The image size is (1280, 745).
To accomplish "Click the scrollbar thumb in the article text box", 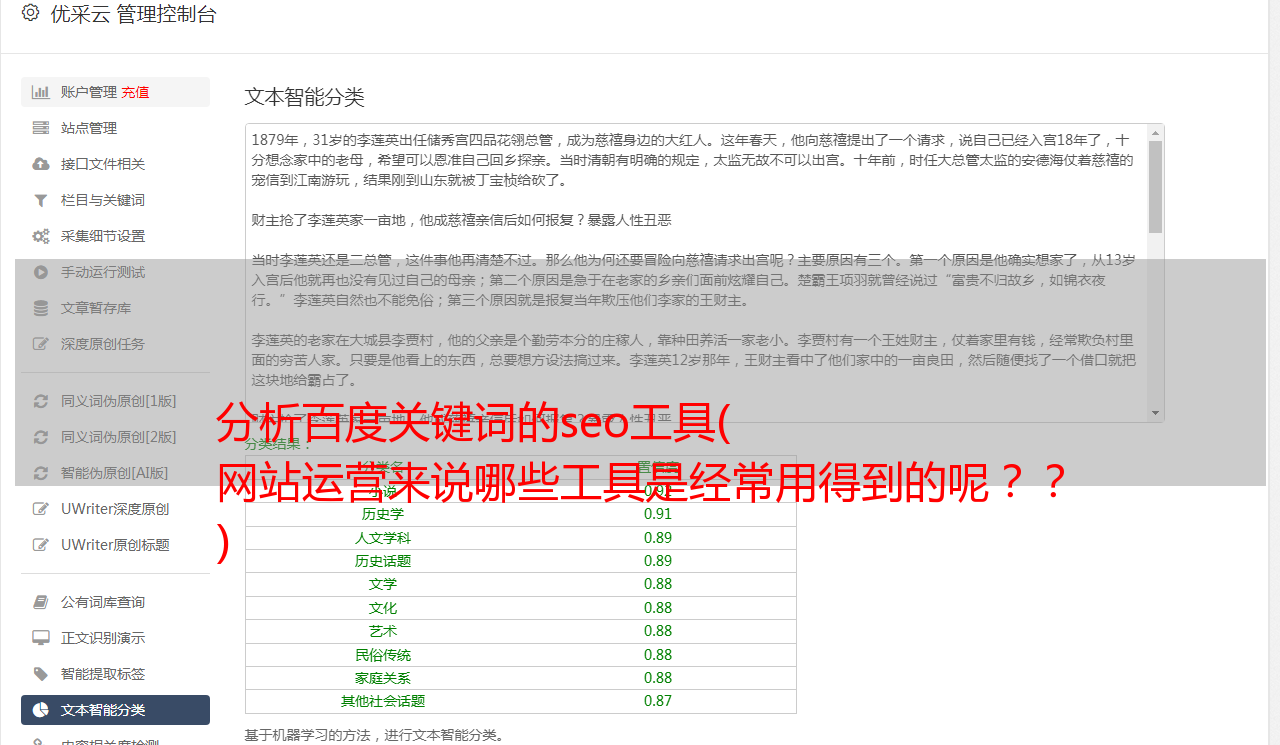I will coord(1156,186).
